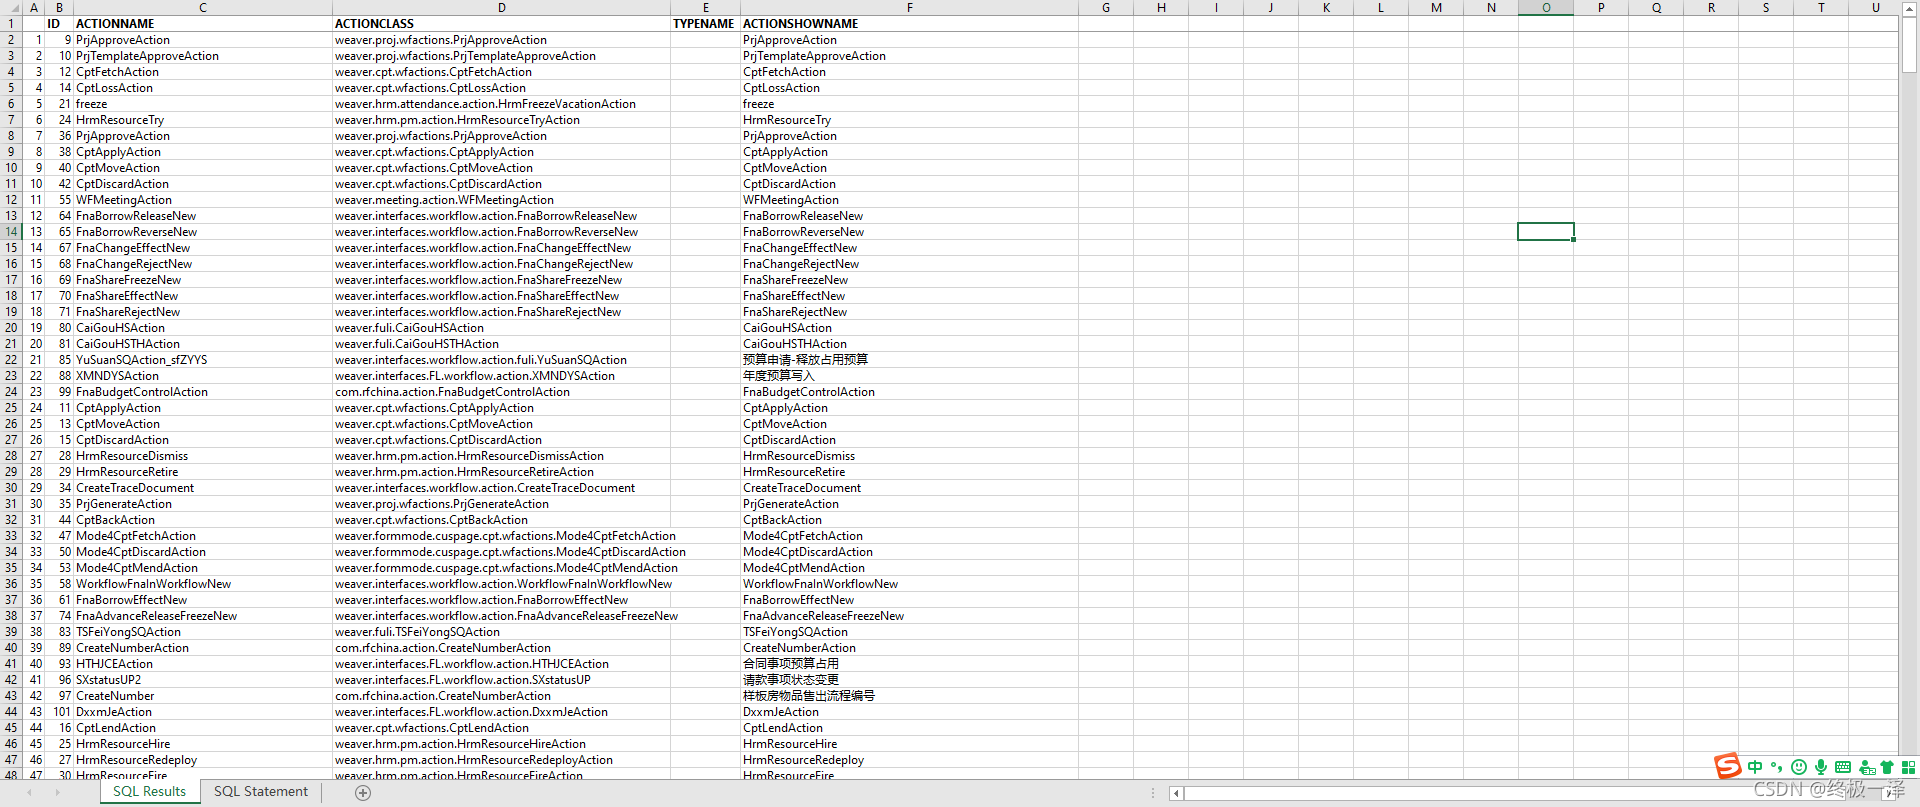The image size is (1920, 807).
Task: Select row 22 header
Action: point(11,359)
